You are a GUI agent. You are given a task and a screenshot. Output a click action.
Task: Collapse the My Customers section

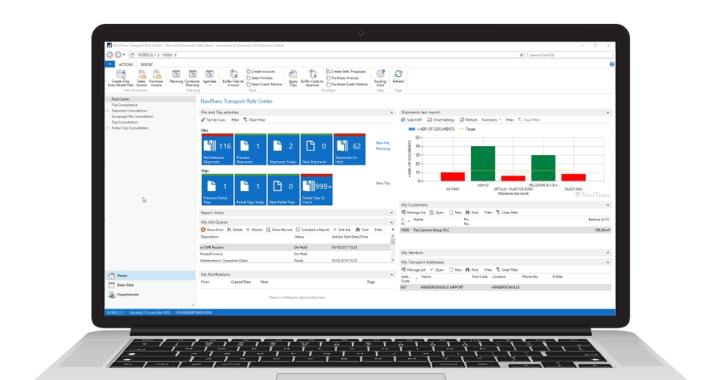pyautogui.click(x=608, y=205)
